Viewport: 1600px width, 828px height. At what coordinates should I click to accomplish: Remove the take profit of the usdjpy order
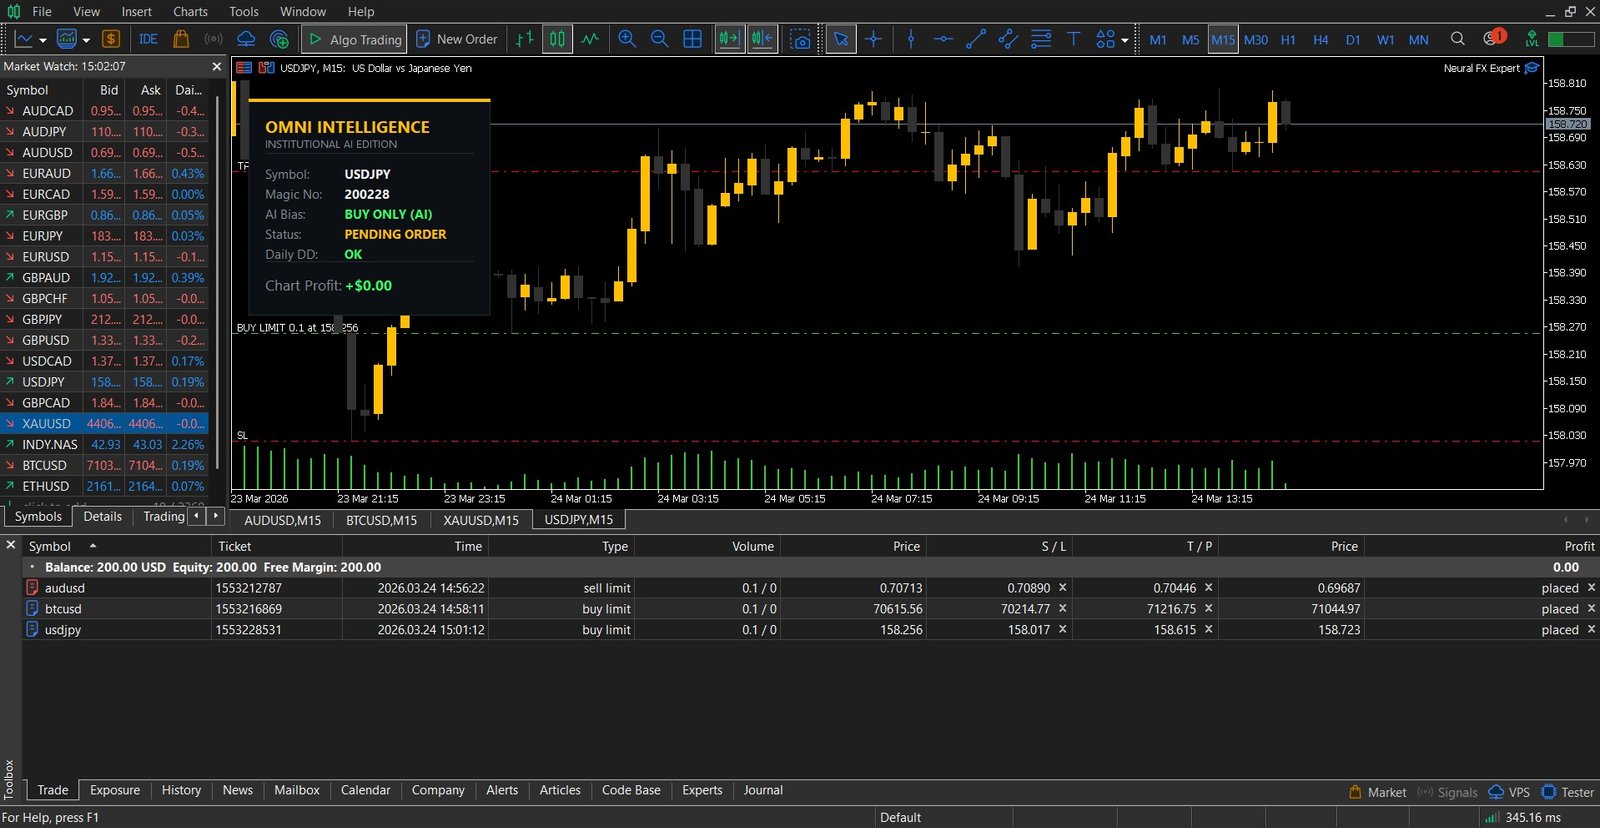1209,629
